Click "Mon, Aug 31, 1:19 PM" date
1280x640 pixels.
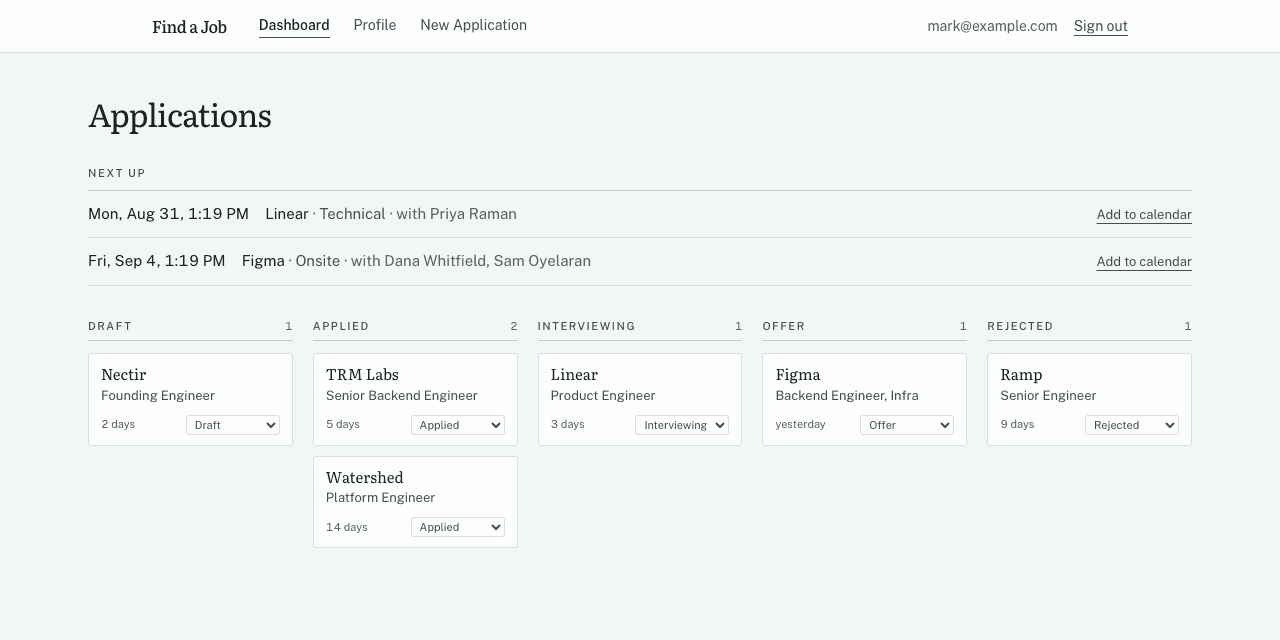(x=168, y=214)
